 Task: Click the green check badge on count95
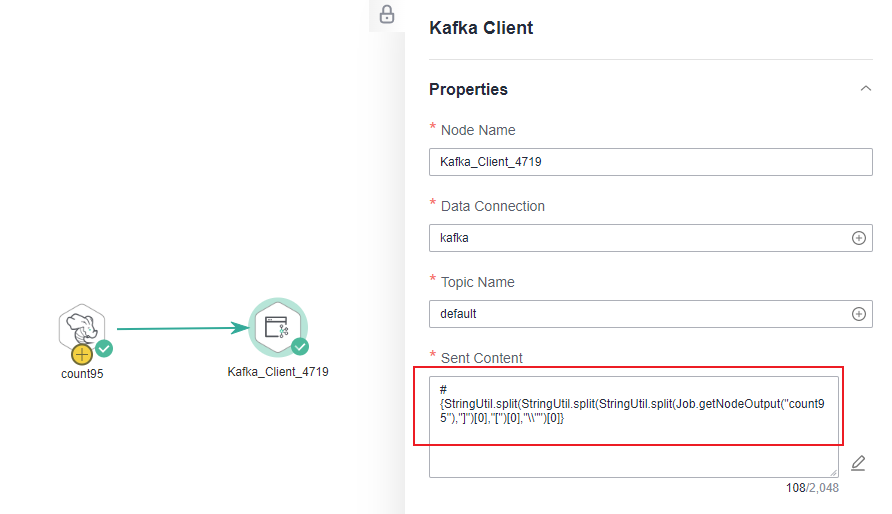pyautogui.click(x=104, y=348)
